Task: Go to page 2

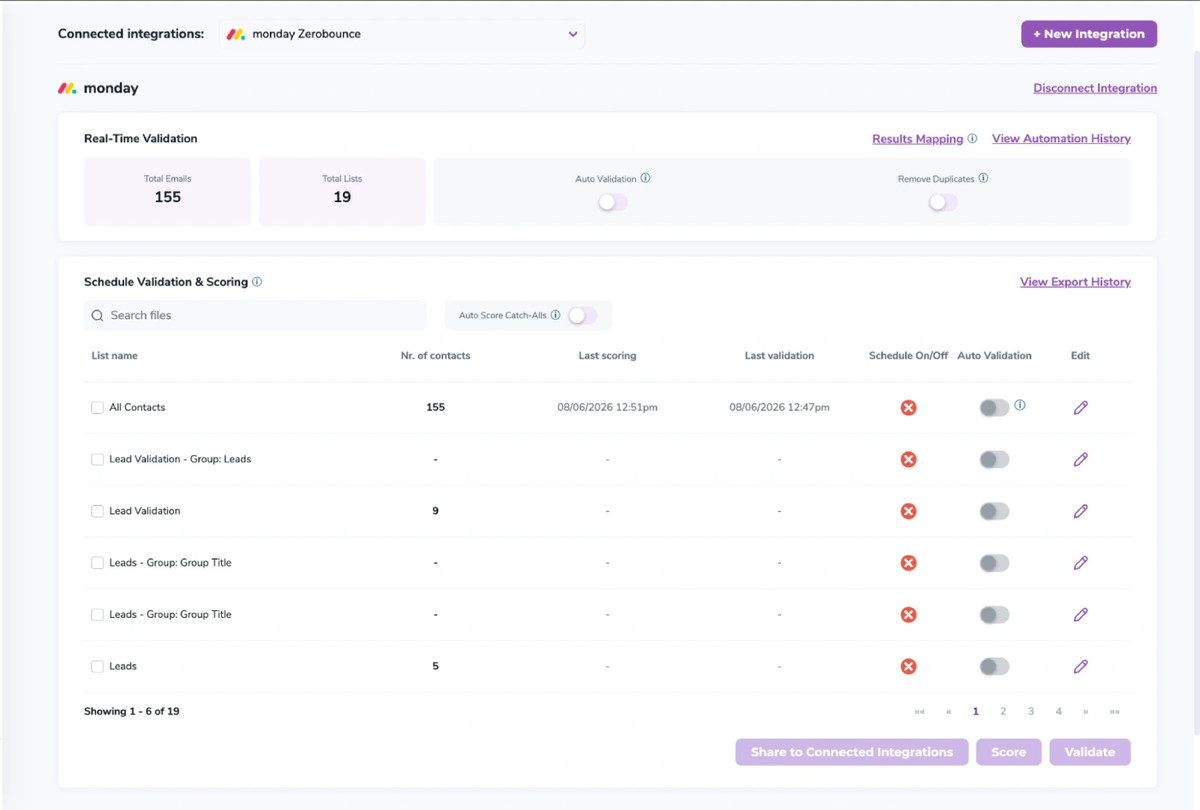Action: pyautogui.click(x=1003, y=712)
